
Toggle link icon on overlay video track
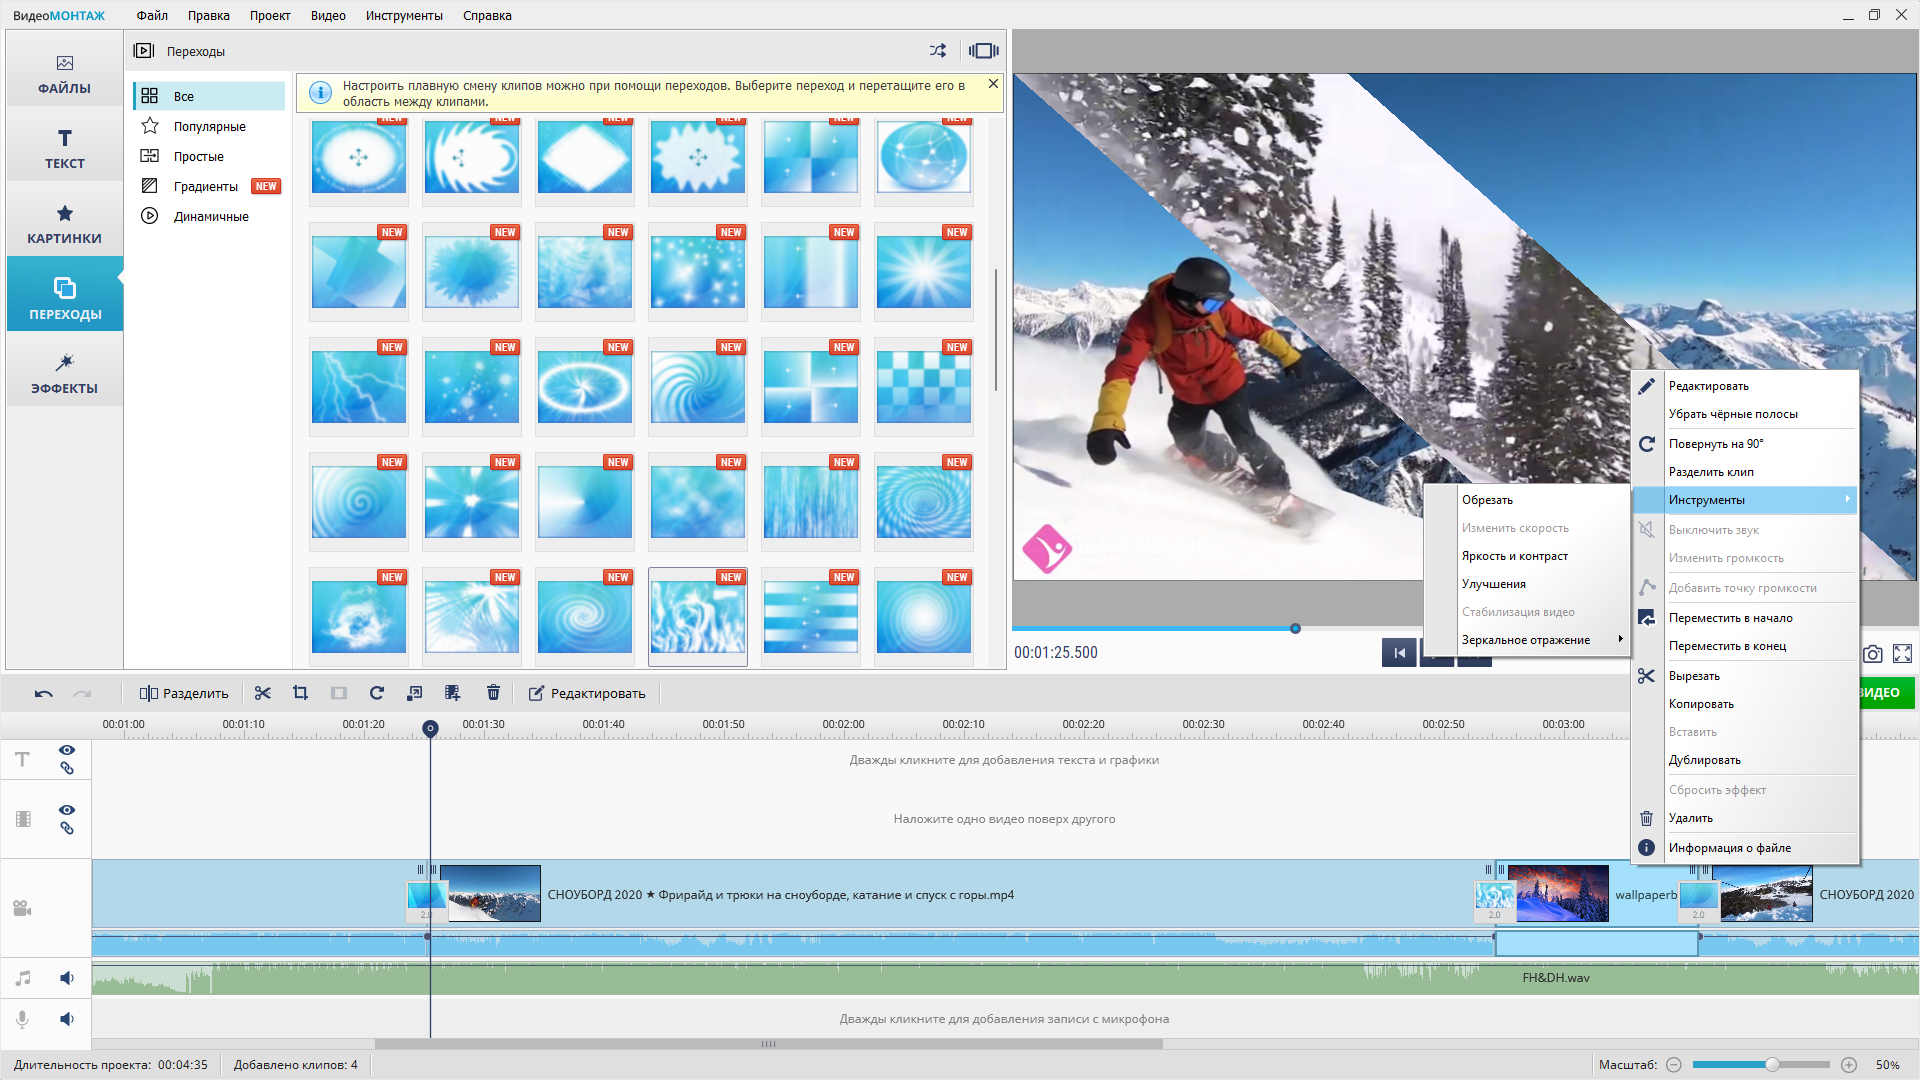point(67,829)
